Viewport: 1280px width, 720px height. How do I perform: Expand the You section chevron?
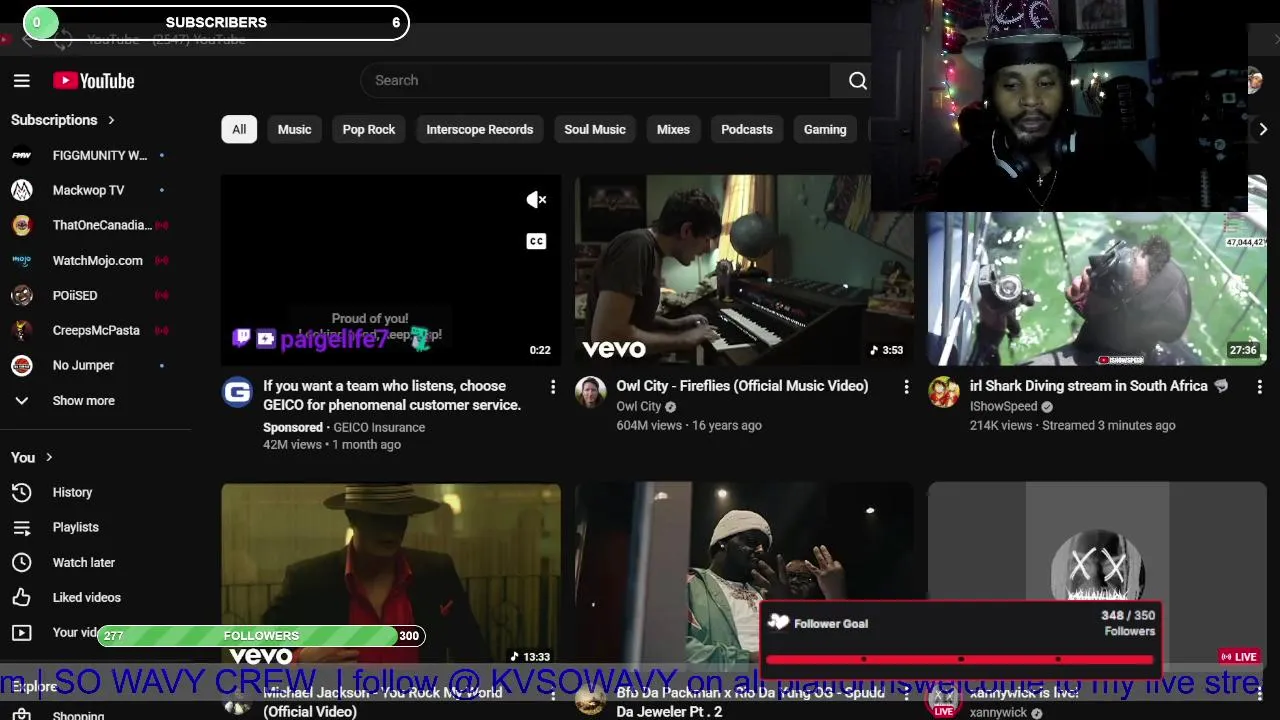(49, 457)
